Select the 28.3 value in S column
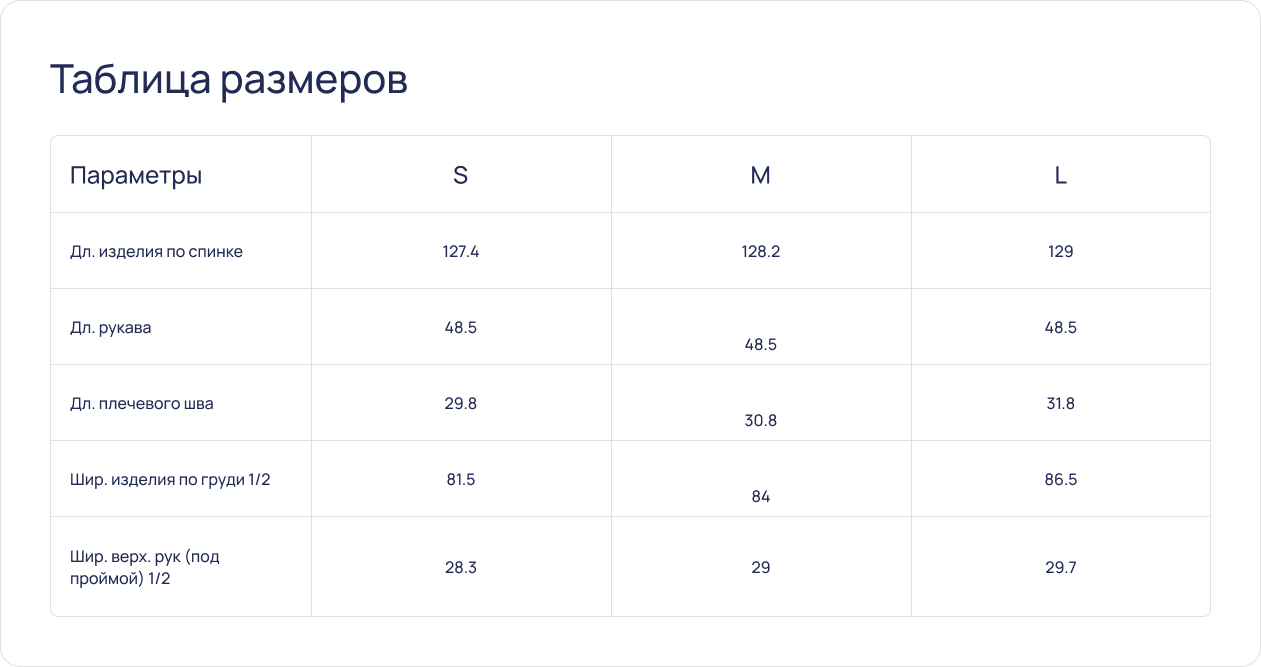Image resolution: width=1261 pixels, height=667 pixels. [461, 568]
